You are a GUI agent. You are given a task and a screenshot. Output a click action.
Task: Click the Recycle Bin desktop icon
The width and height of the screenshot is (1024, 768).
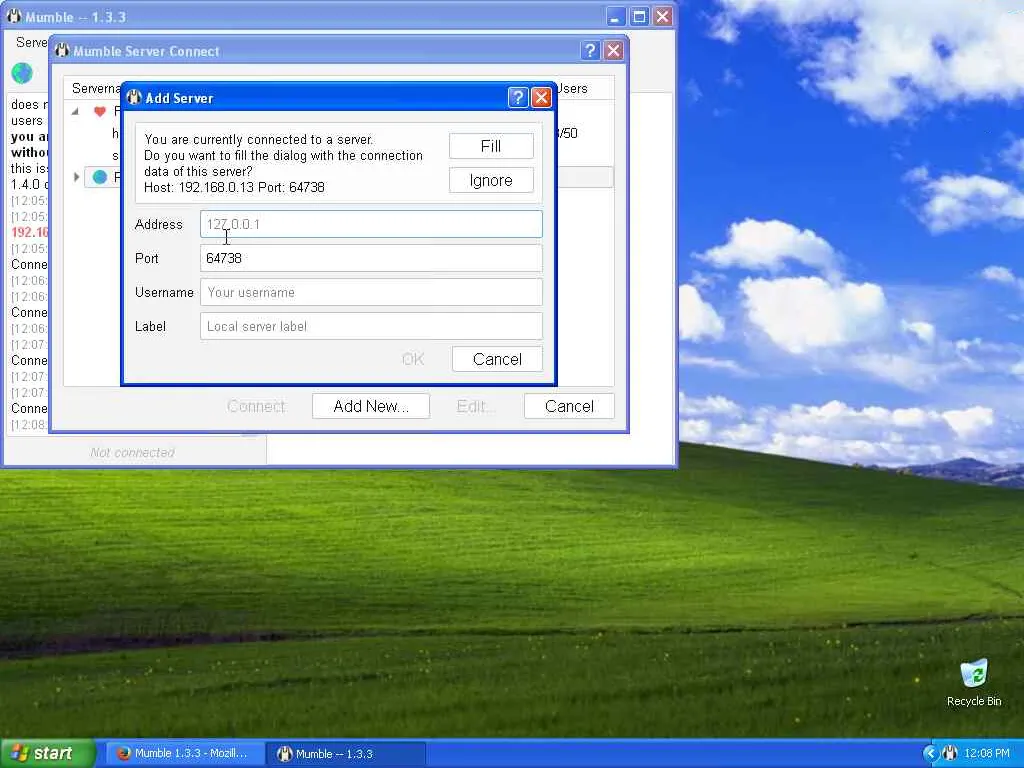click(x=974, y=683)
